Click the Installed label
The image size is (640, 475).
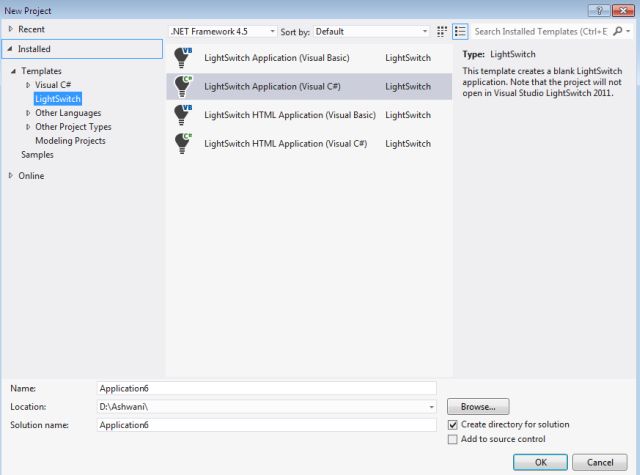[x=34, y=49]
